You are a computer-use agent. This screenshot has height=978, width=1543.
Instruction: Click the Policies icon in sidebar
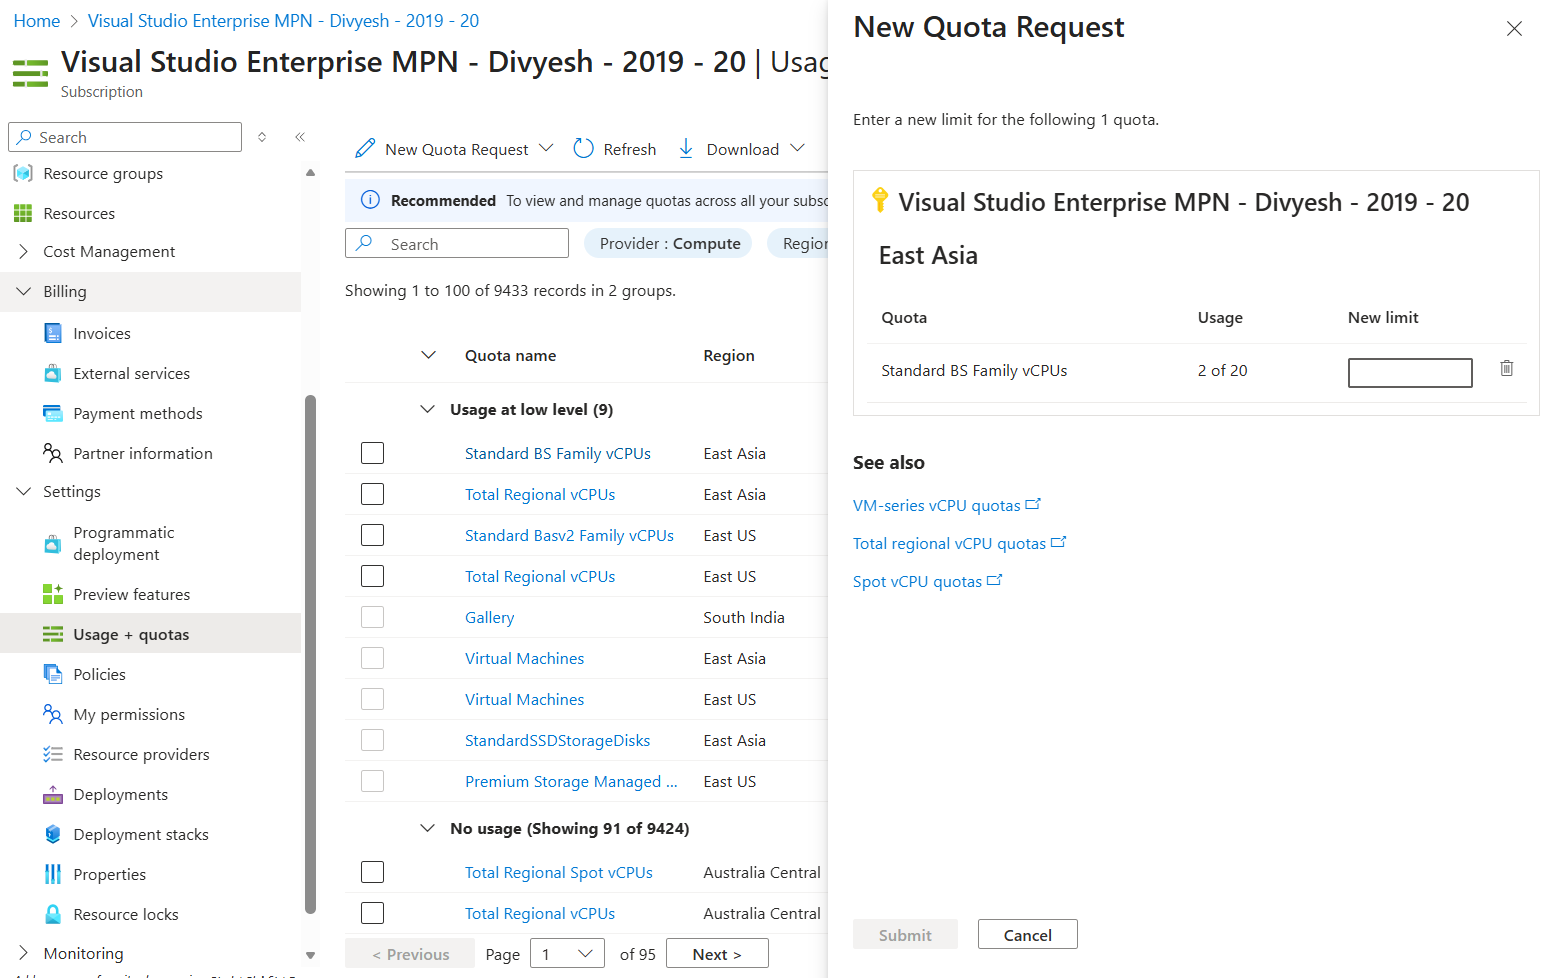pyautogui.click(x=53, y=674)
